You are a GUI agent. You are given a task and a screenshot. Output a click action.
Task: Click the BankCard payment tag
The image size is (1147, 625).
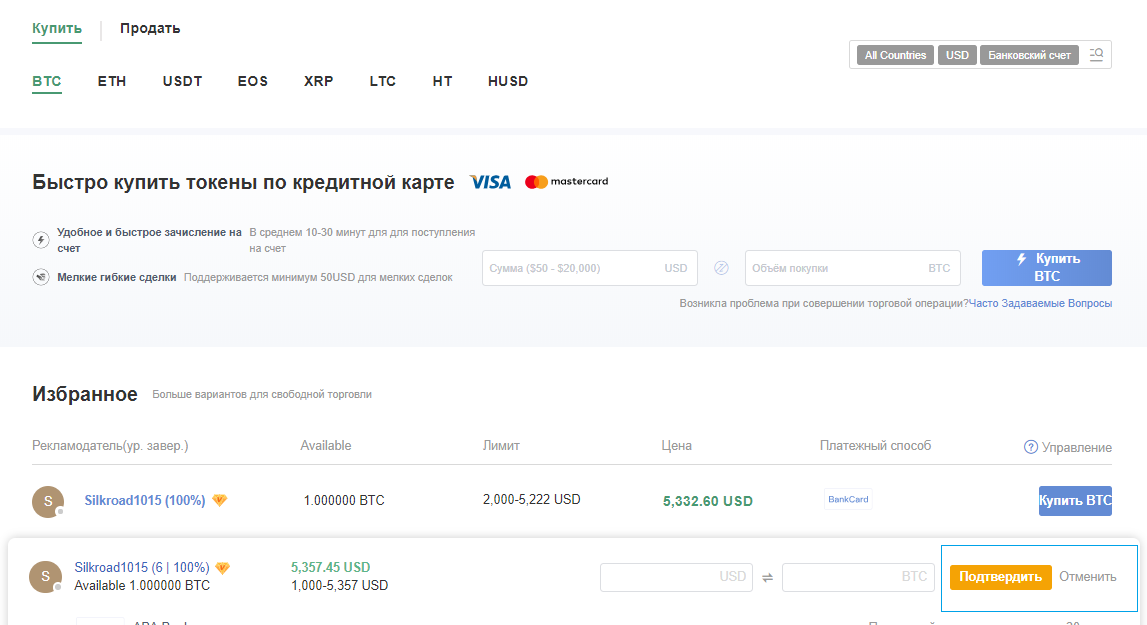click(x=848, y=499)
